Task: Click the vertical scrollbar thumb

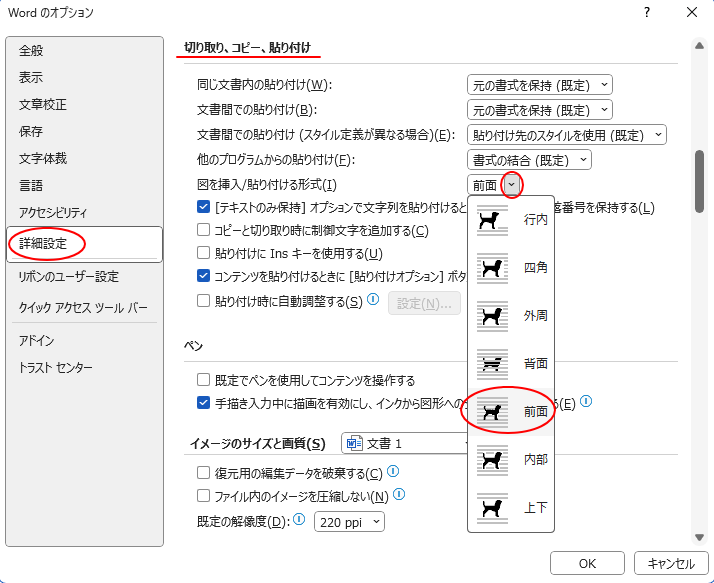Action: [699, 181]
